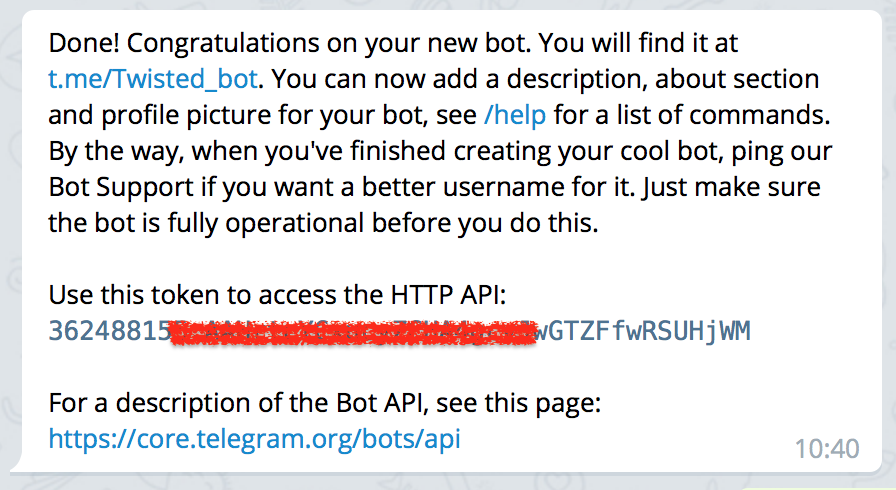Open the t.me/Twisted_bot link
The height and width of the screenshot is (490, 896).
coord(153,79)
